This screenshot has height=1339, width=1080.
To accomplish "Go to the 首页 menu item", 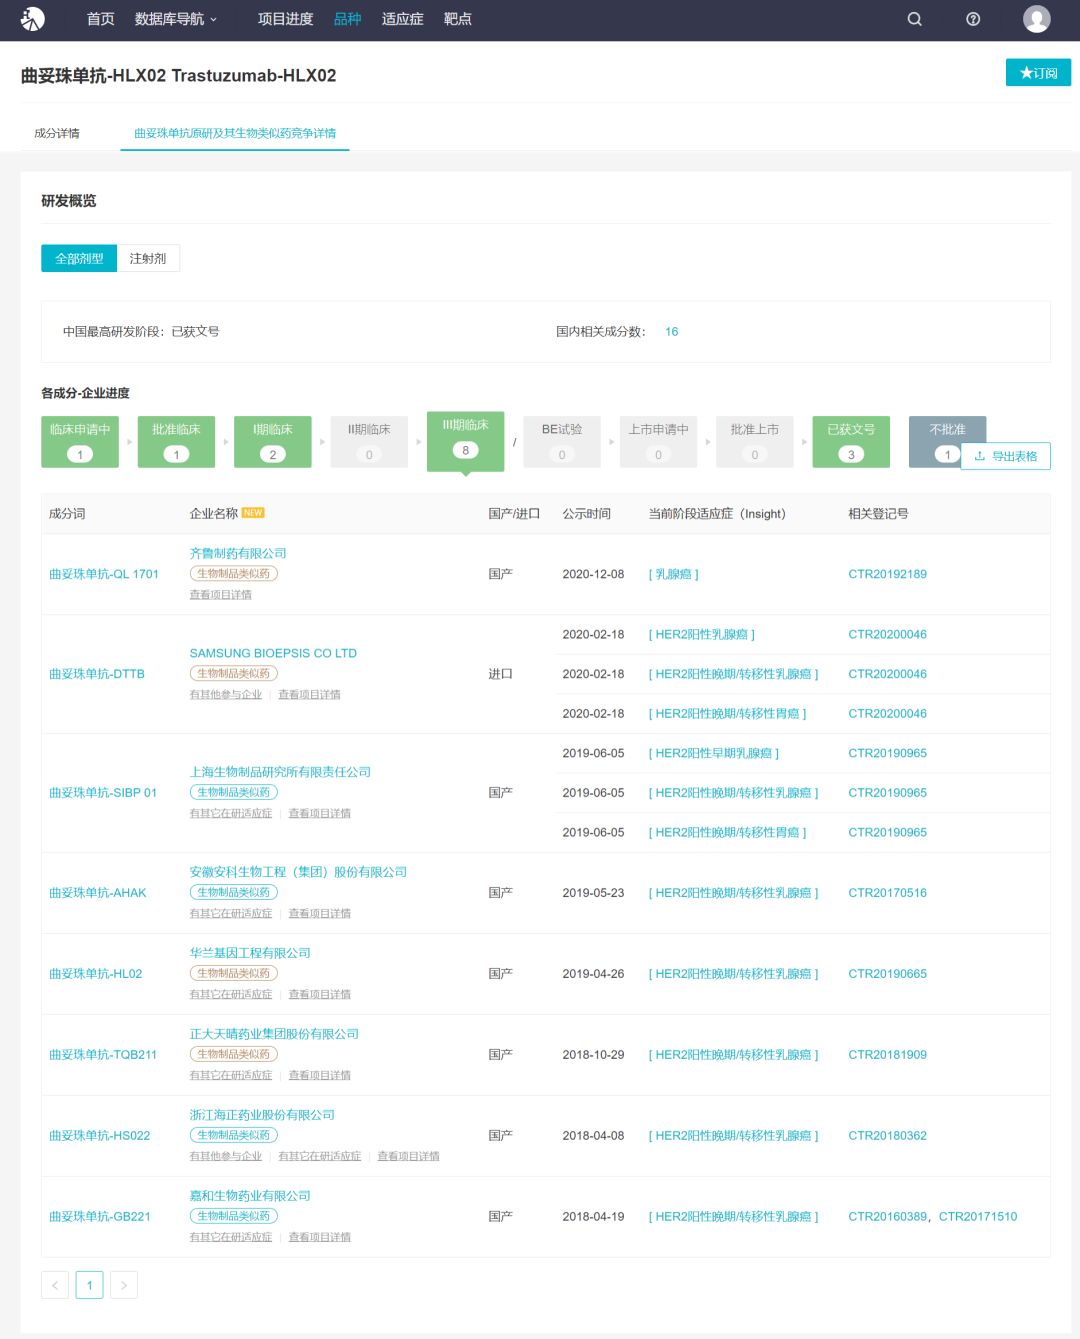I will click(100, 19).
